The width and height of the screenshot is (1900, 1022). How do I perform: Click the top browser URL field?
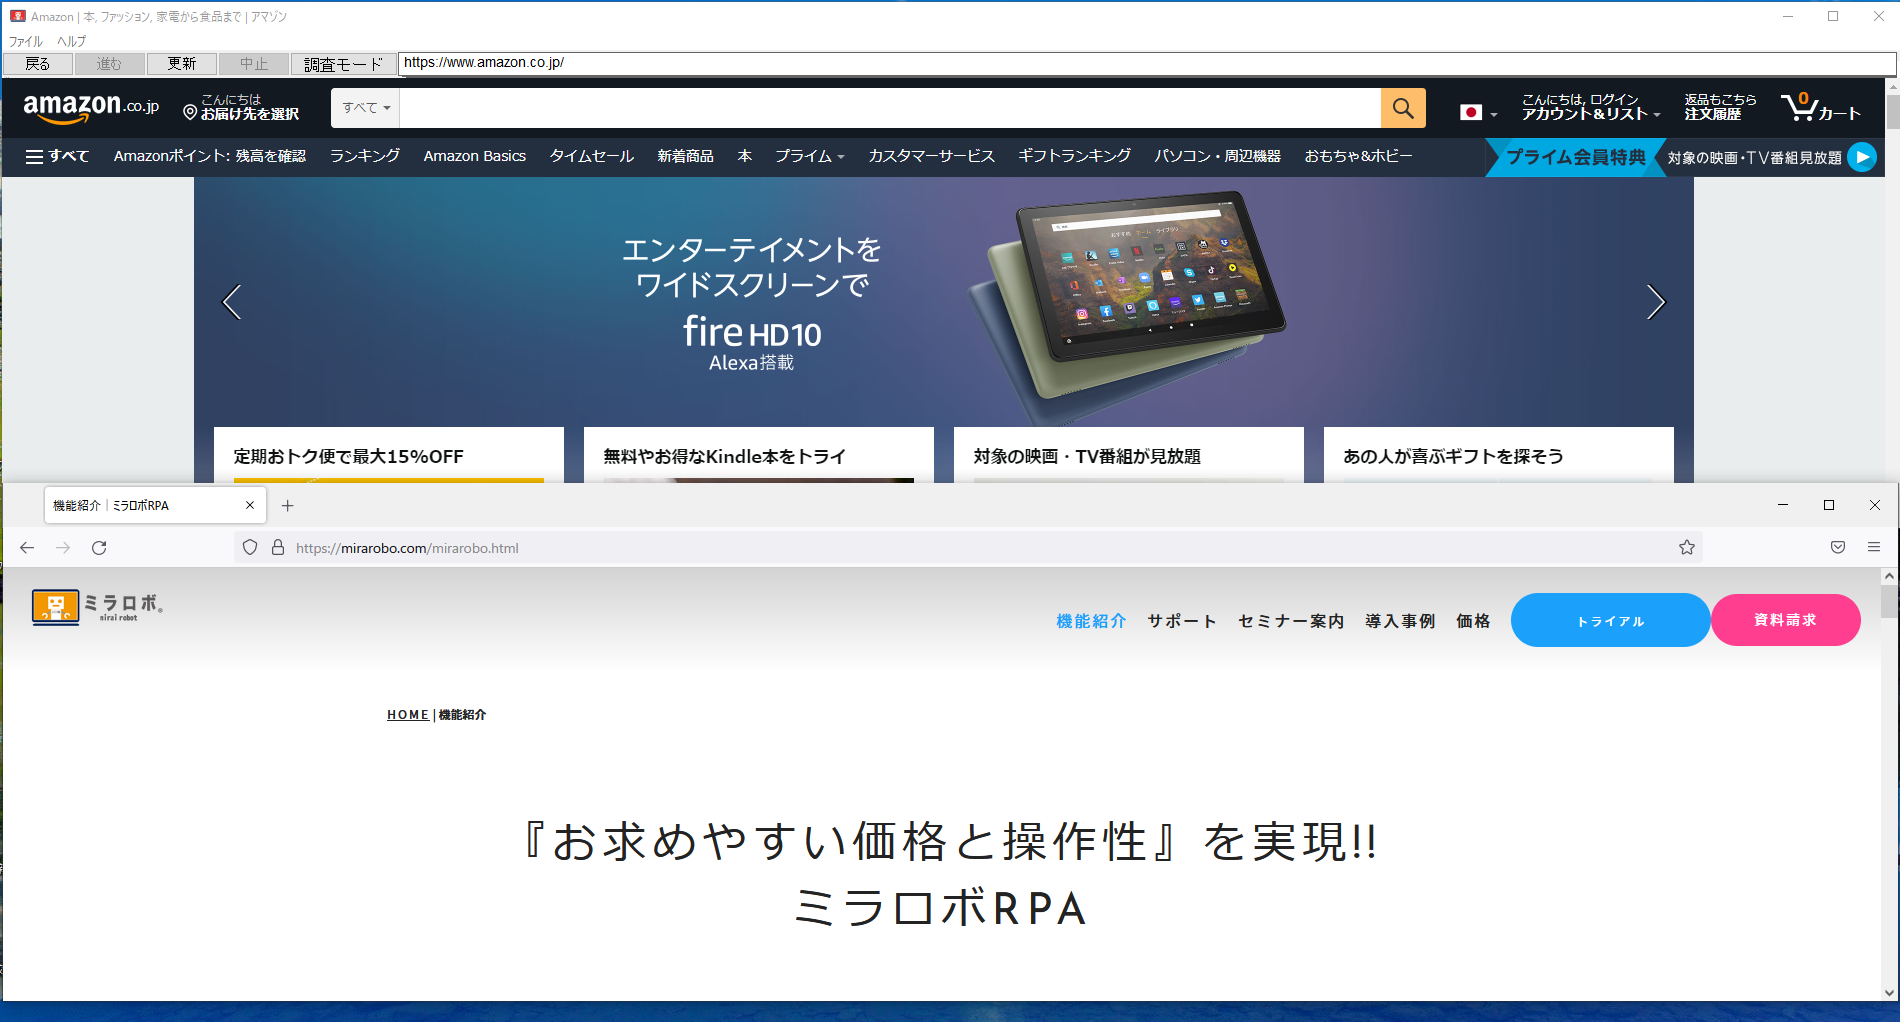point(1147,63)
